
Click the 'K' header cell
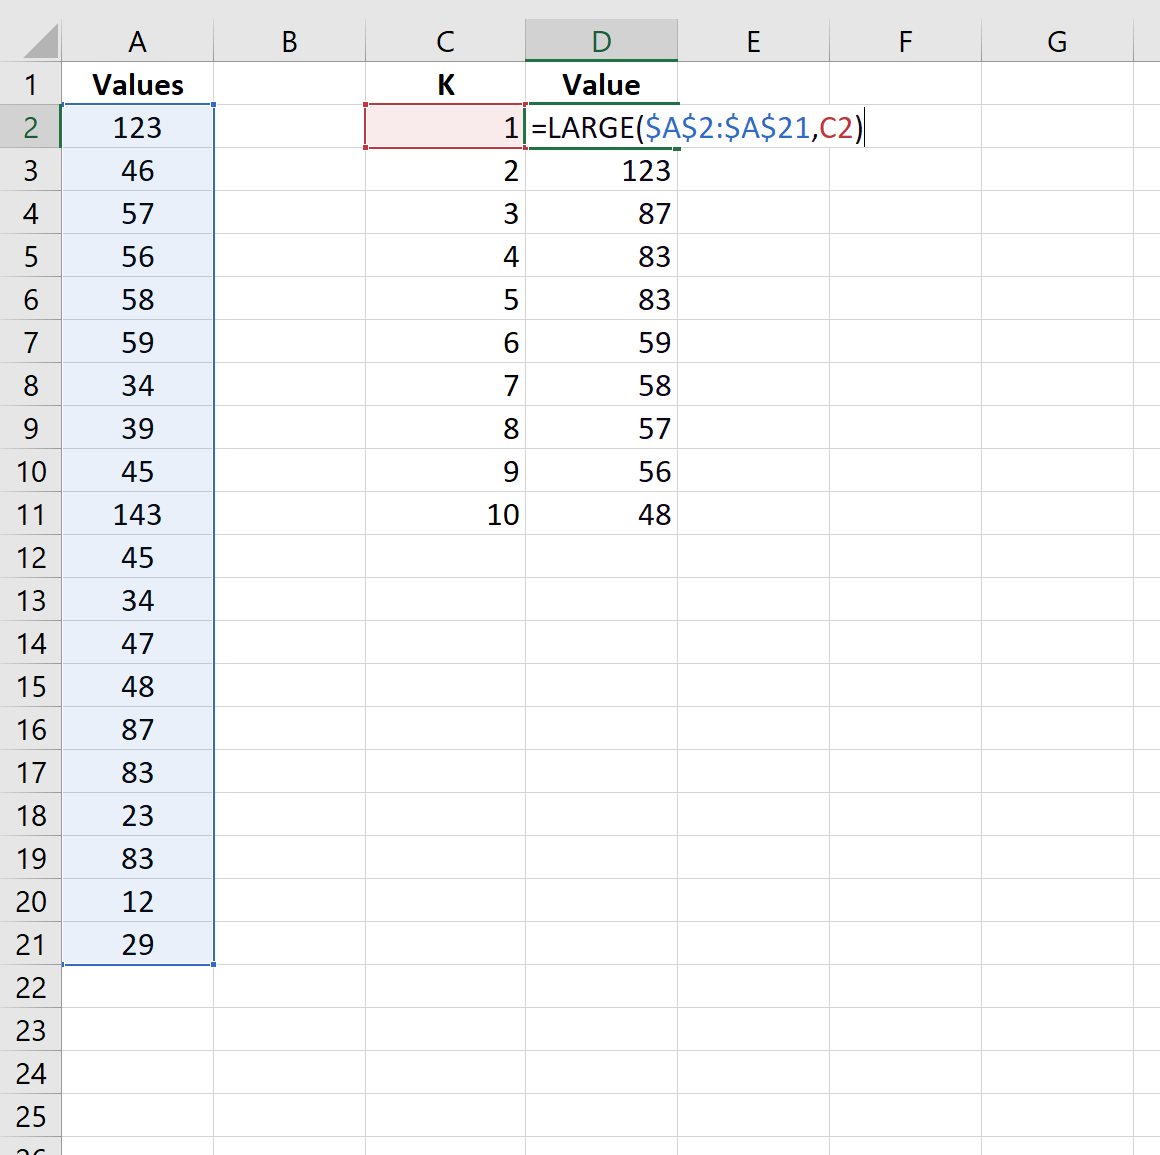pos(445,84)
